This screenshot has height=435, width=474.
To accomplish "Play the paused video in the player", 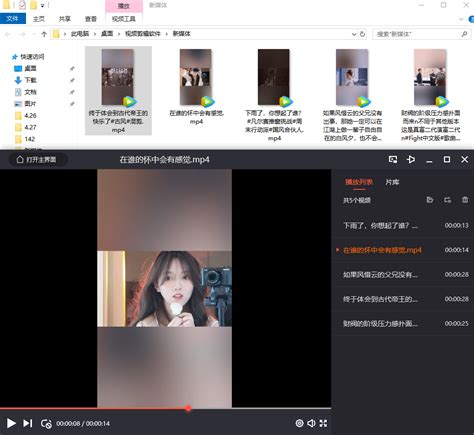I will [x=11, y=423].
